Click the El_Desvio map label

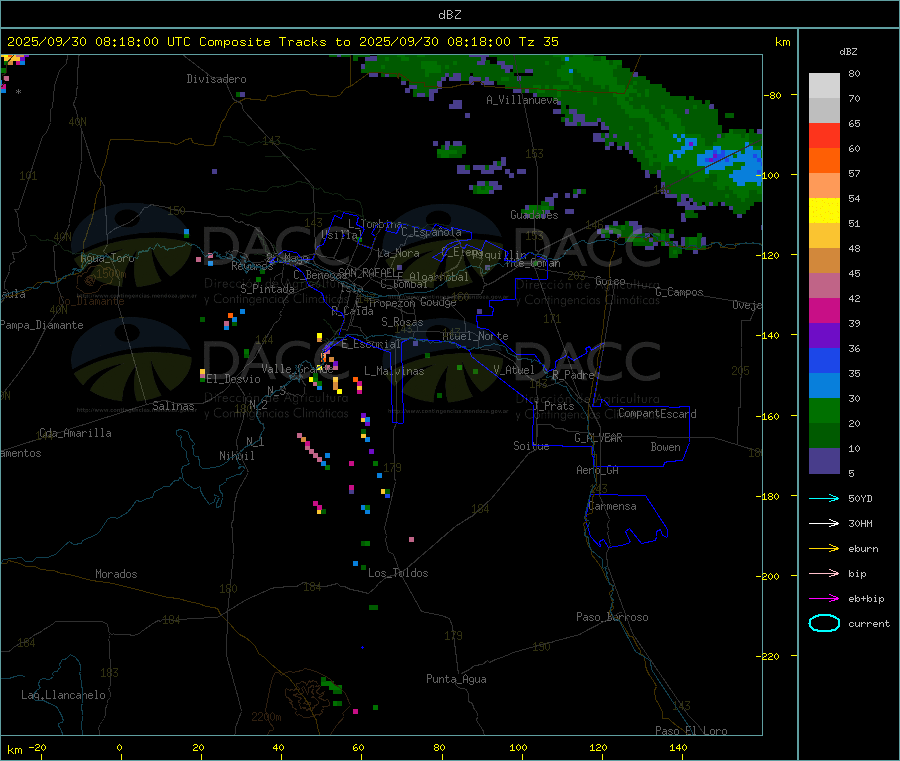pyautogui.click(x=233, y=379)
